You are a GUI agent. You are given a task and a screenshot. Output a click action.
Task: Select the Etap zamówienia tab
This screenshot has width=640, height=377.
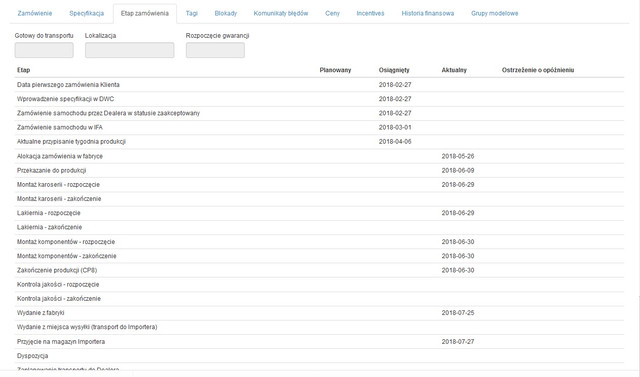[x=144, y=13]
